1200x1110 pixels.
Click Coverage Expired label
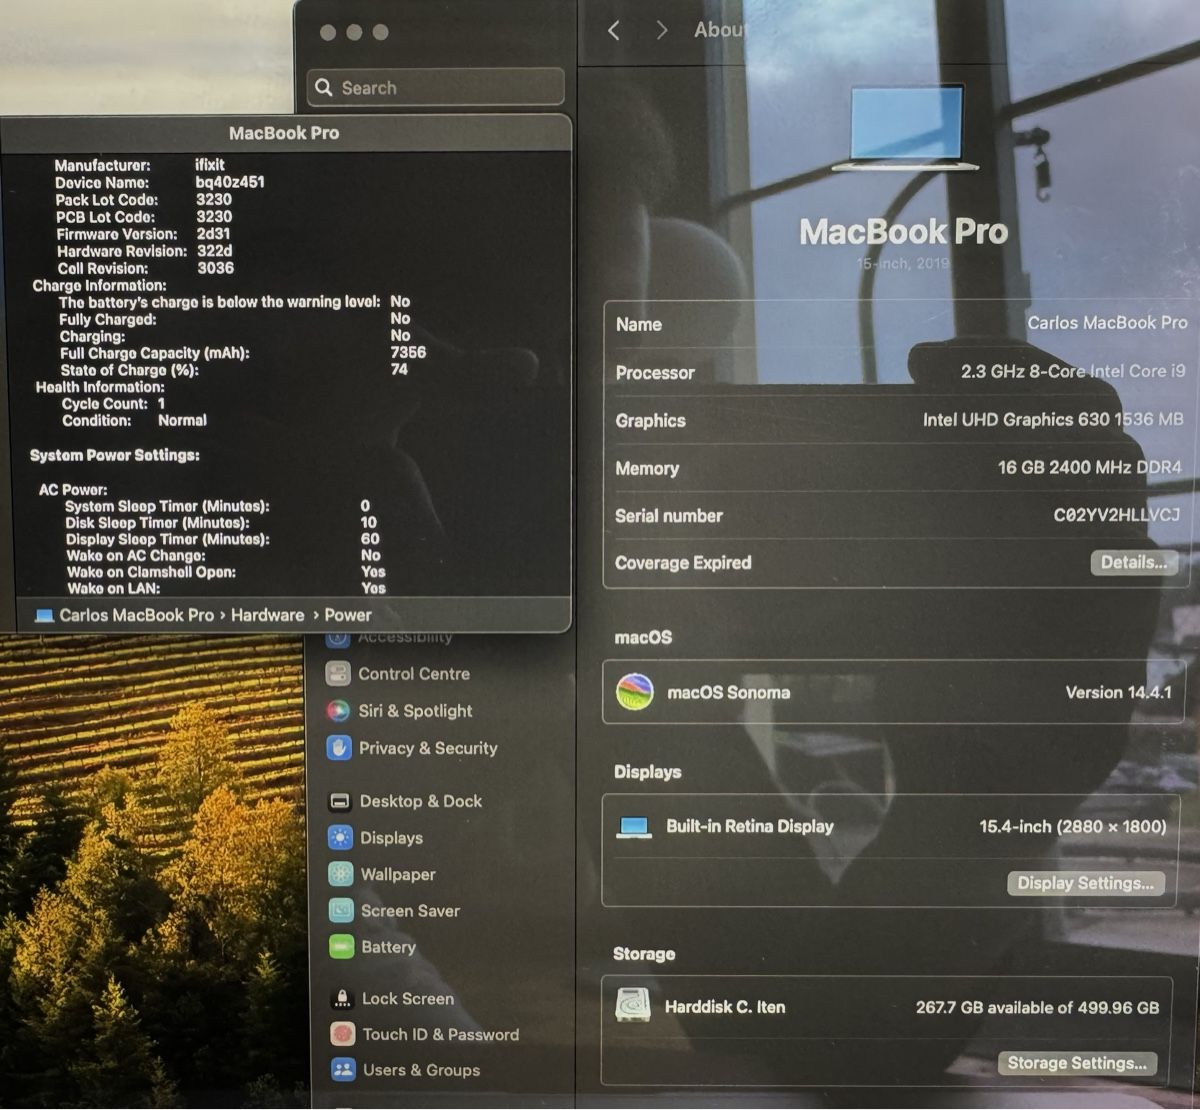pos(683,563)
